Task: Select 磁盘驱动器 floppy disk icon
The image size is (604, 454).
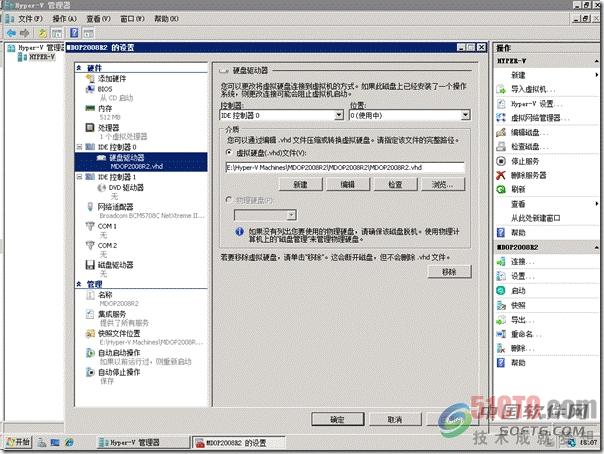Action: coord(90,265)
